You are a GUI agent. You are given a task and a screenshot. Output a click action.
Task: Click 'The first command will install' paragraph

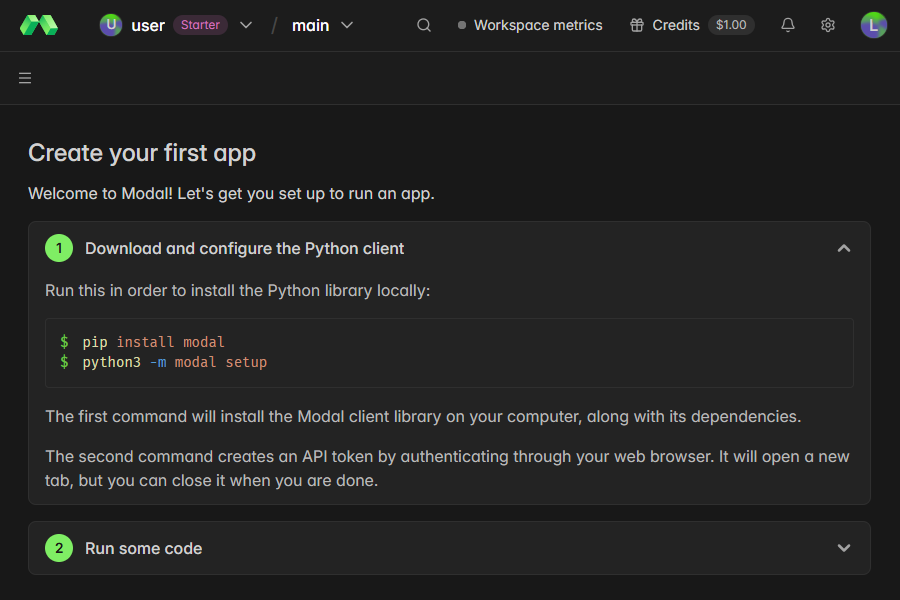coord(423,416)
